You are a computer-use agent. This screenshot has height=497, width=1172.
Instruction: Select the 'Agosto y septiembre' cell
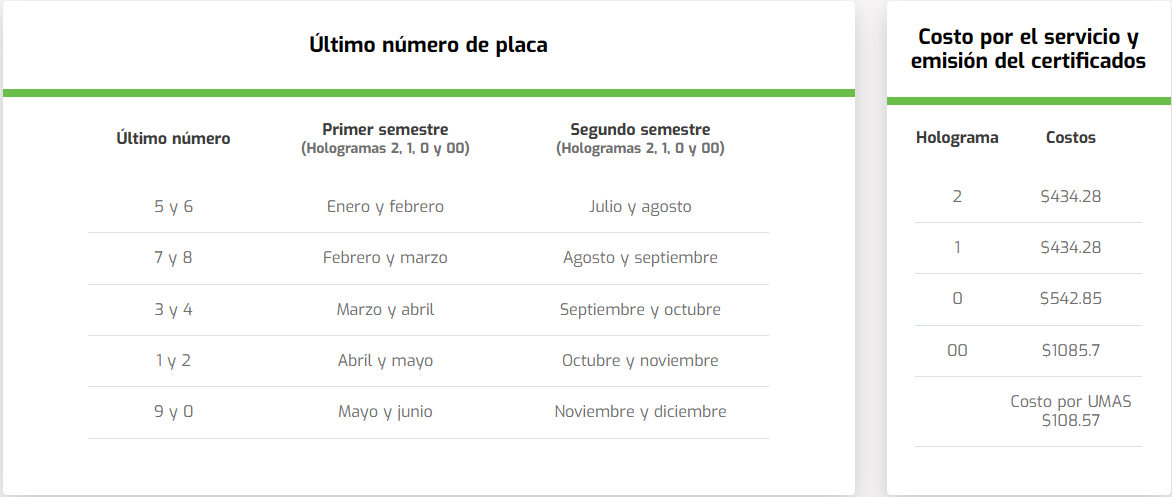[640, 258]
